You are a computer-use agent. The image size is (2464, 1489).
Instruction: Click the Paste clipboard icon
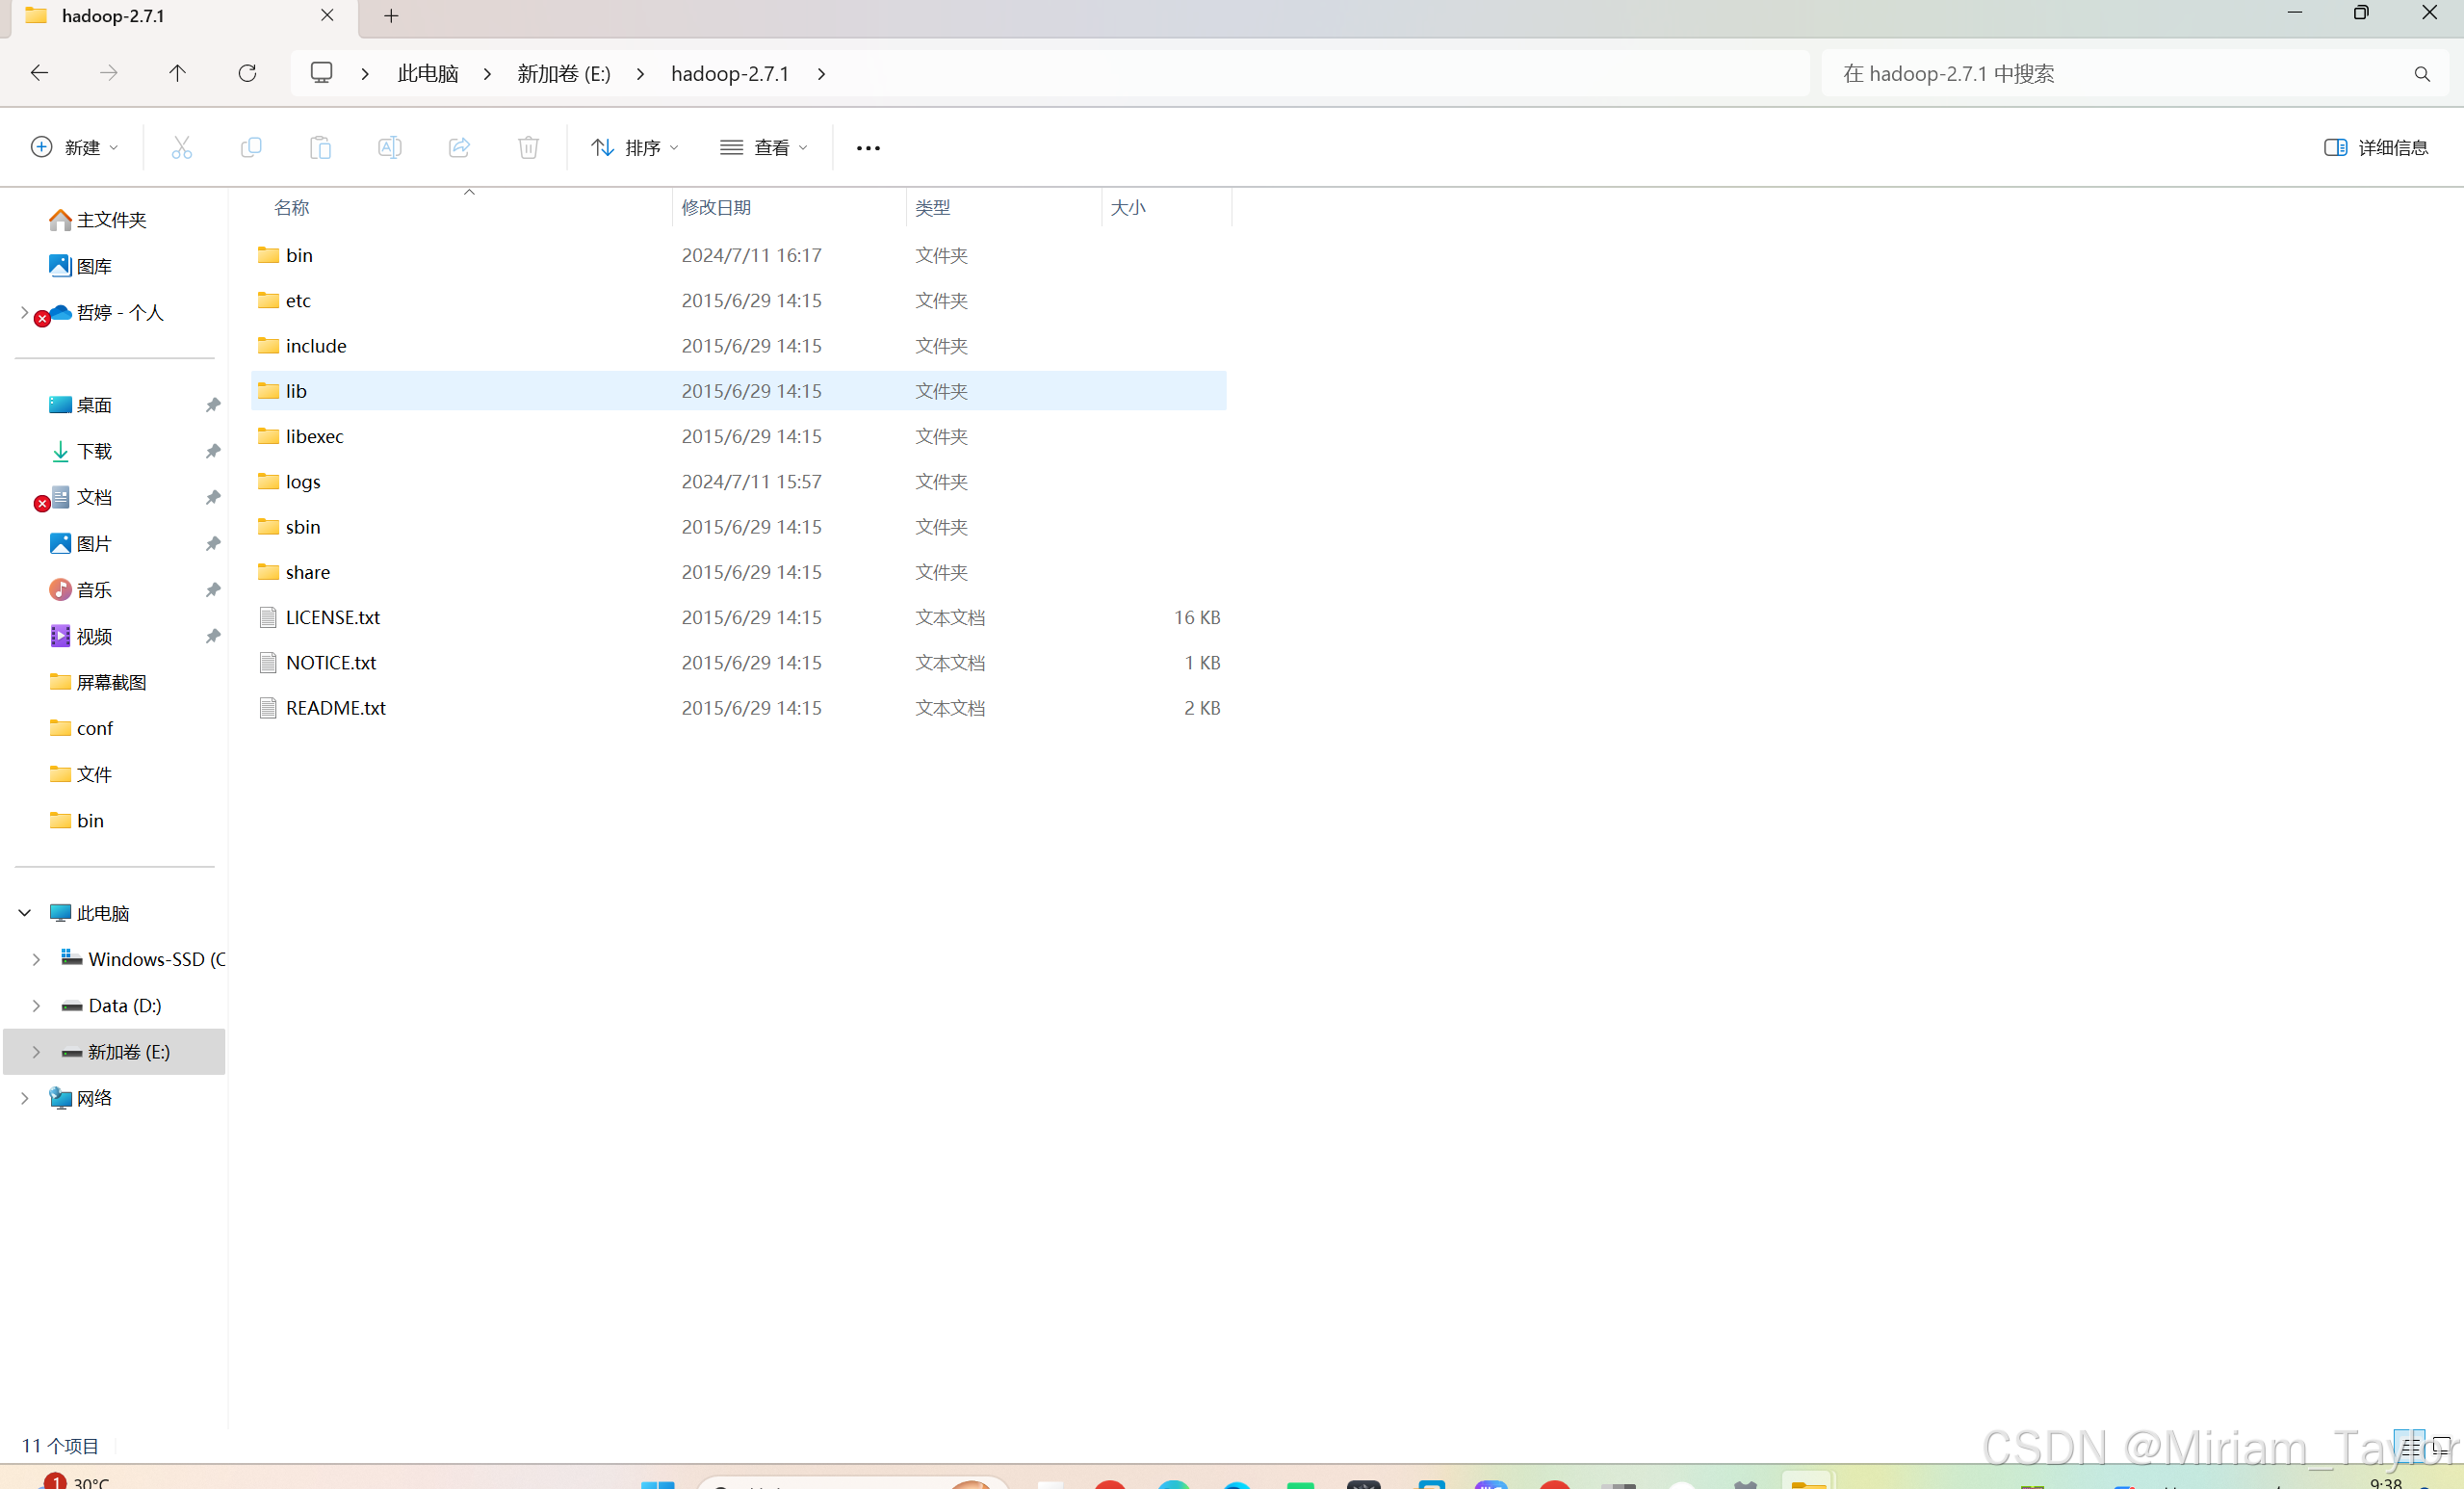coord(320,148)
